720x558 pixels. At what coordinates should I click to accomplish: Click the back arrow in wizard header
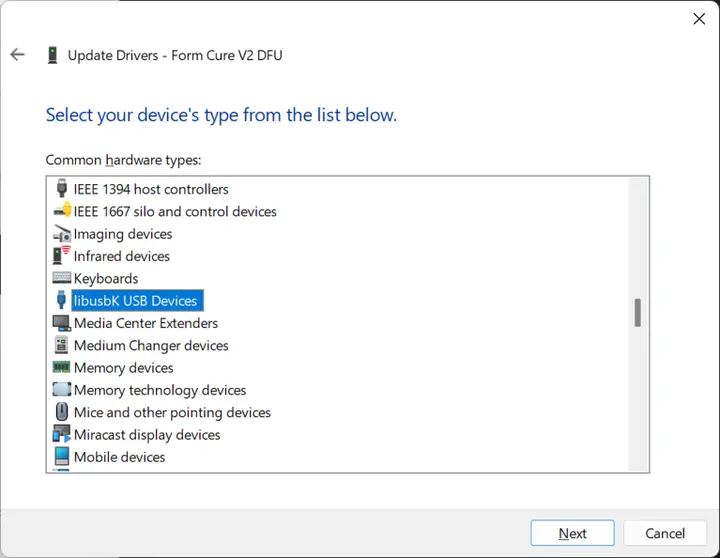click(x=17, y=55)
